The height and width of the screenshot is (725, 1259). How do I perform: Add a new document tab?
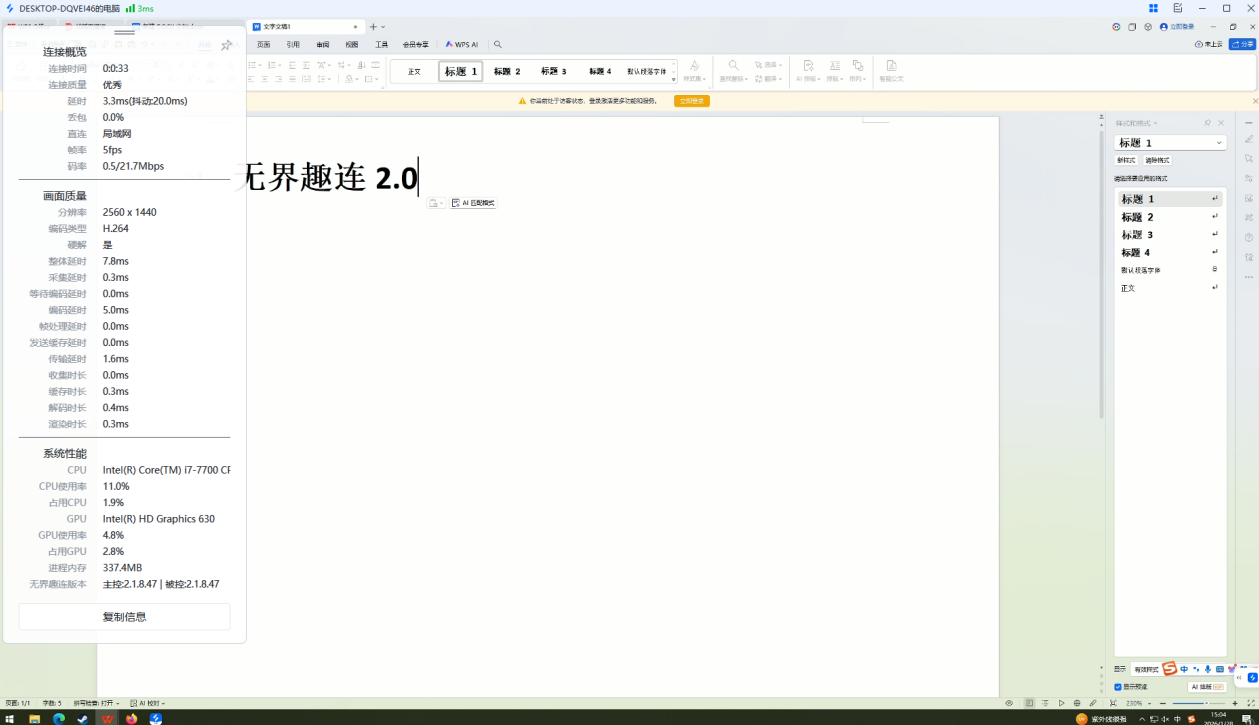click(373, 27)
